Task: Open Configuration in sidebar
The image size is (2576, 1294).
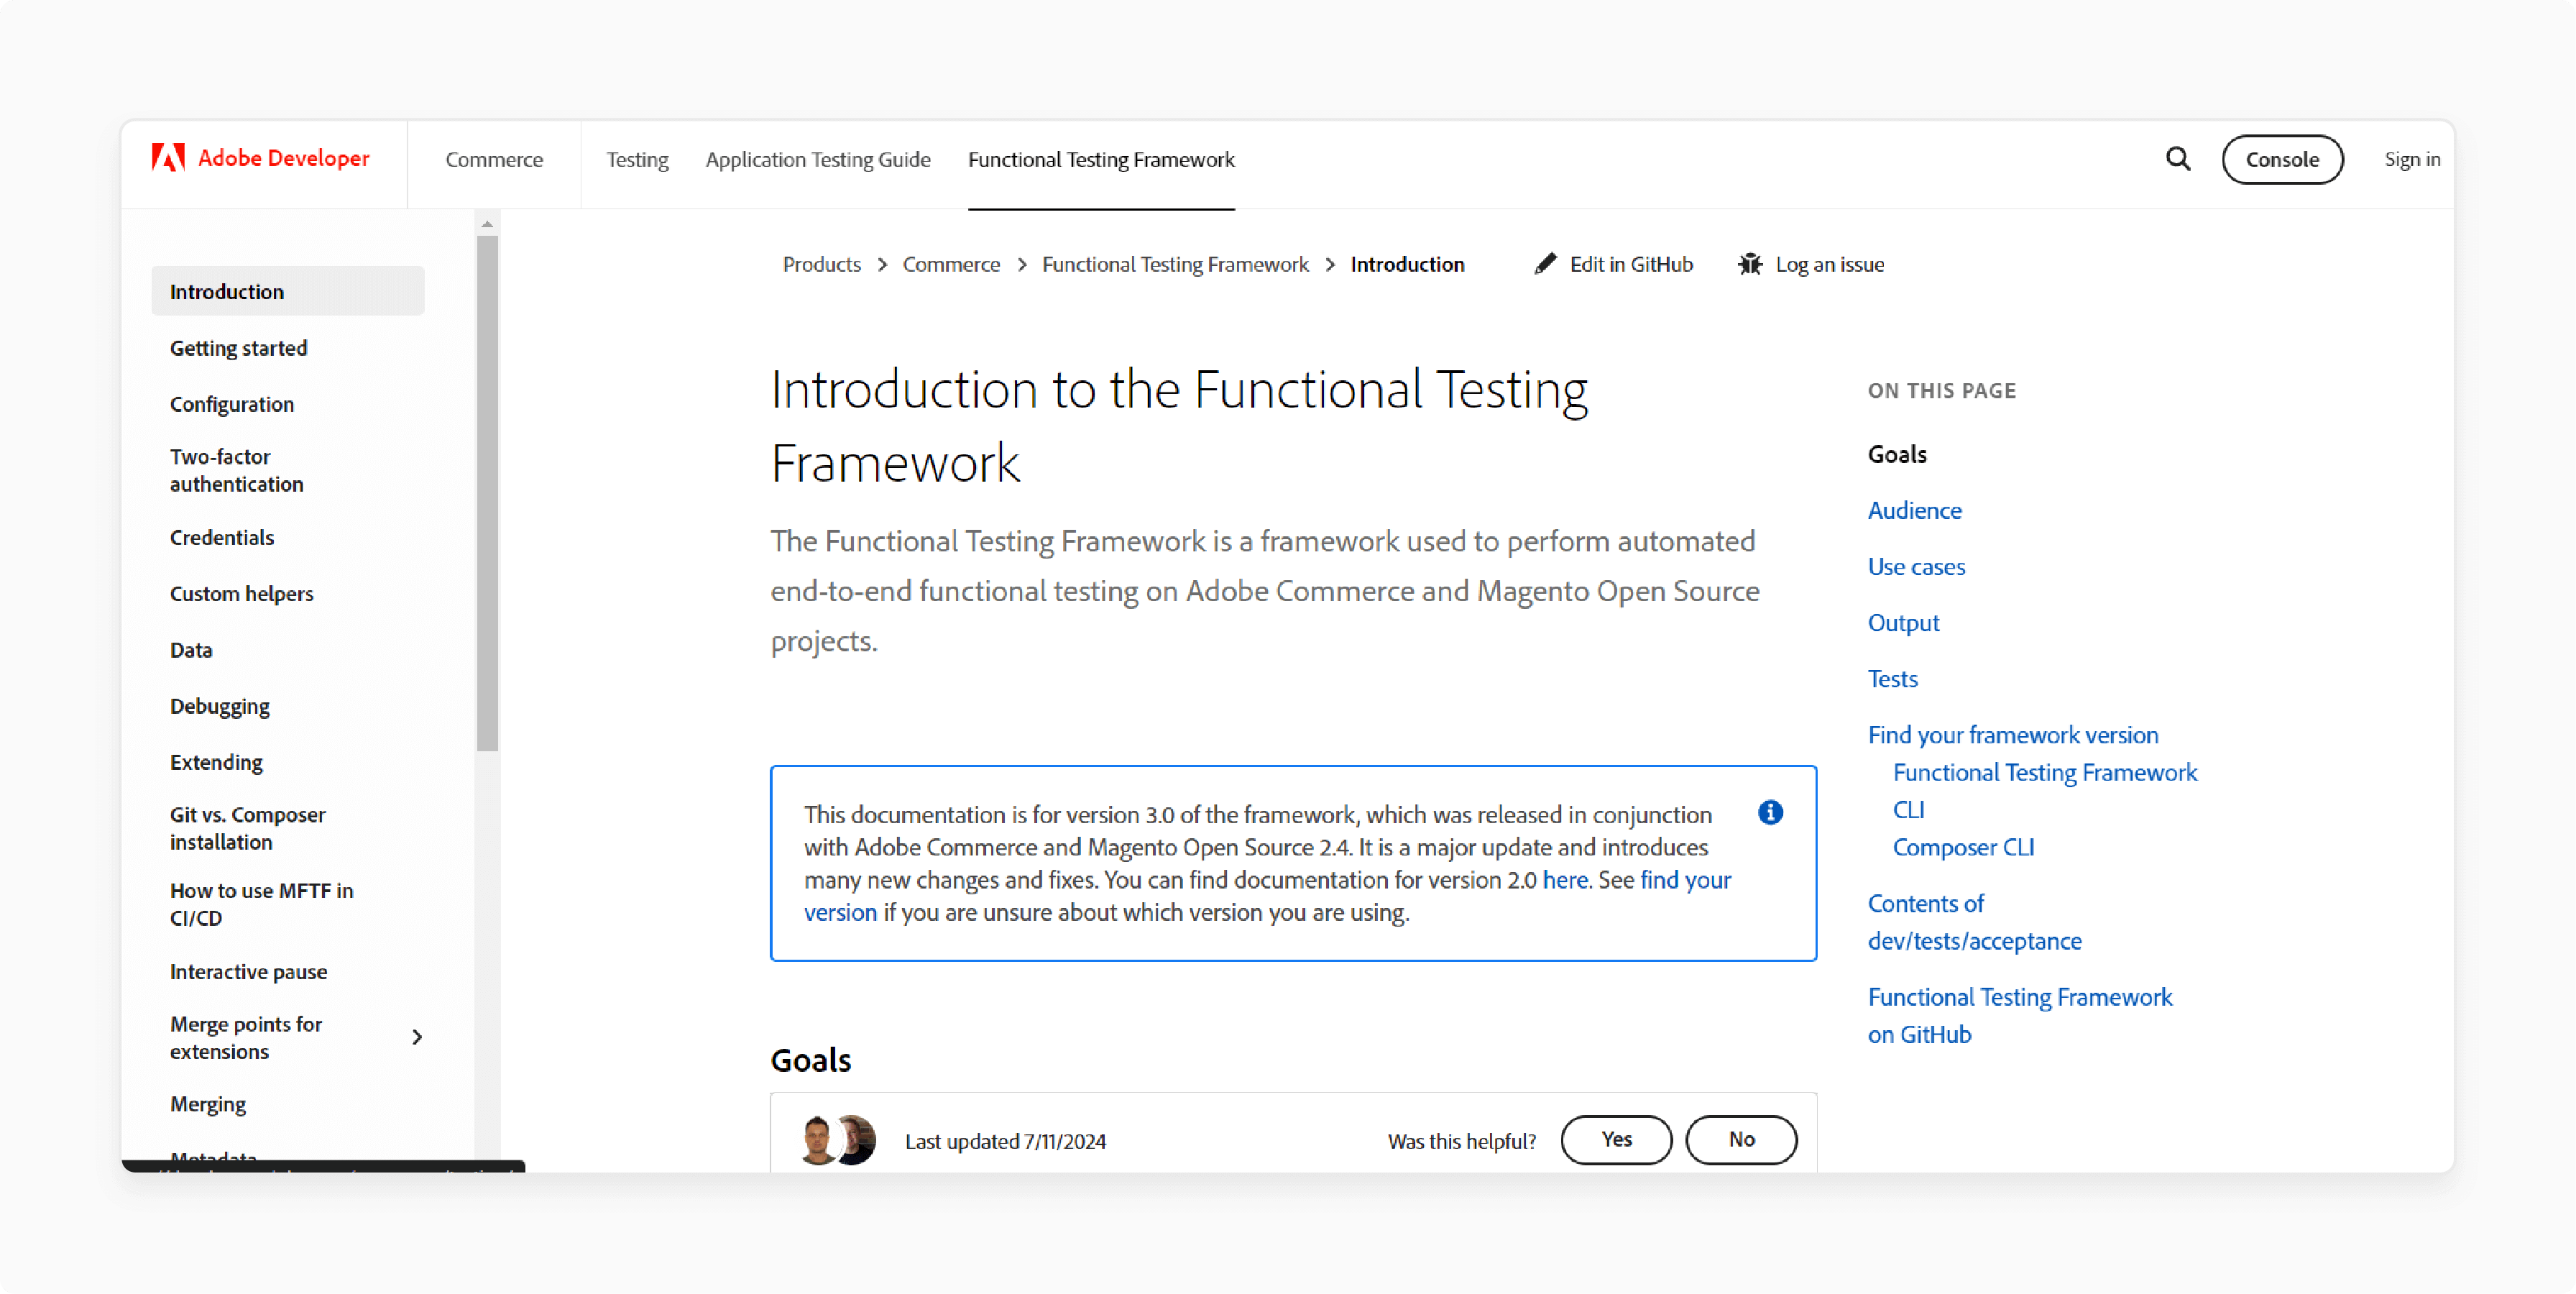Action: (231, 404)
